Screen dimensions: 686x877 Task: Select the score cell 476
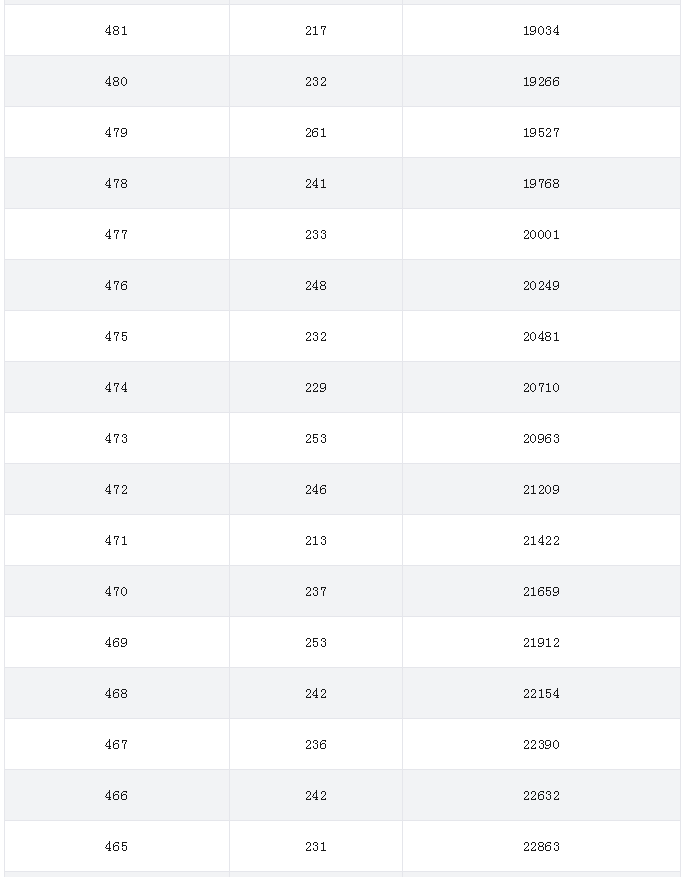(116, 285)
